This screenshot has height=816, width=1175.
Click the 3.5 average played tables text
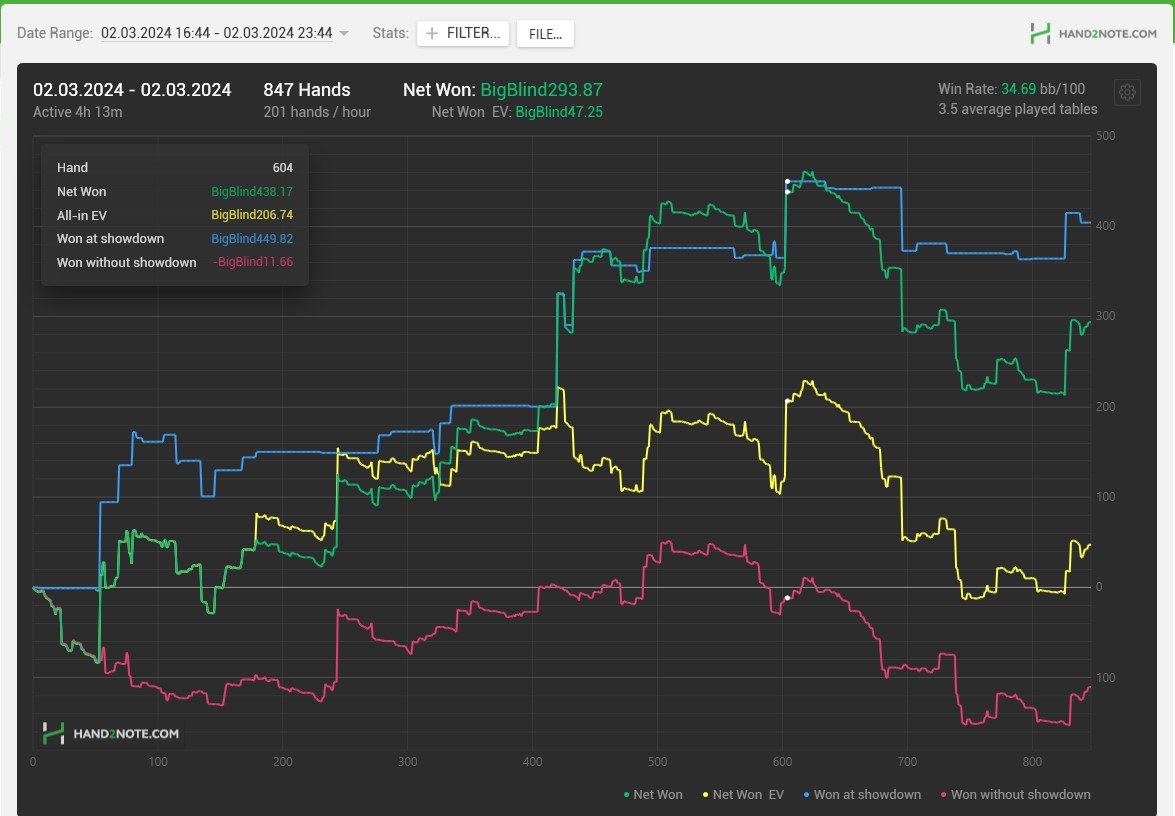[1018, 109]
